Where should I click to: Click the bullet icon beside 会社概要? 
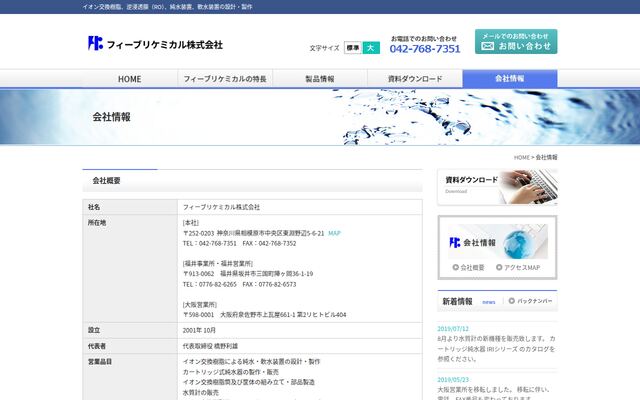tap(456, 267)
